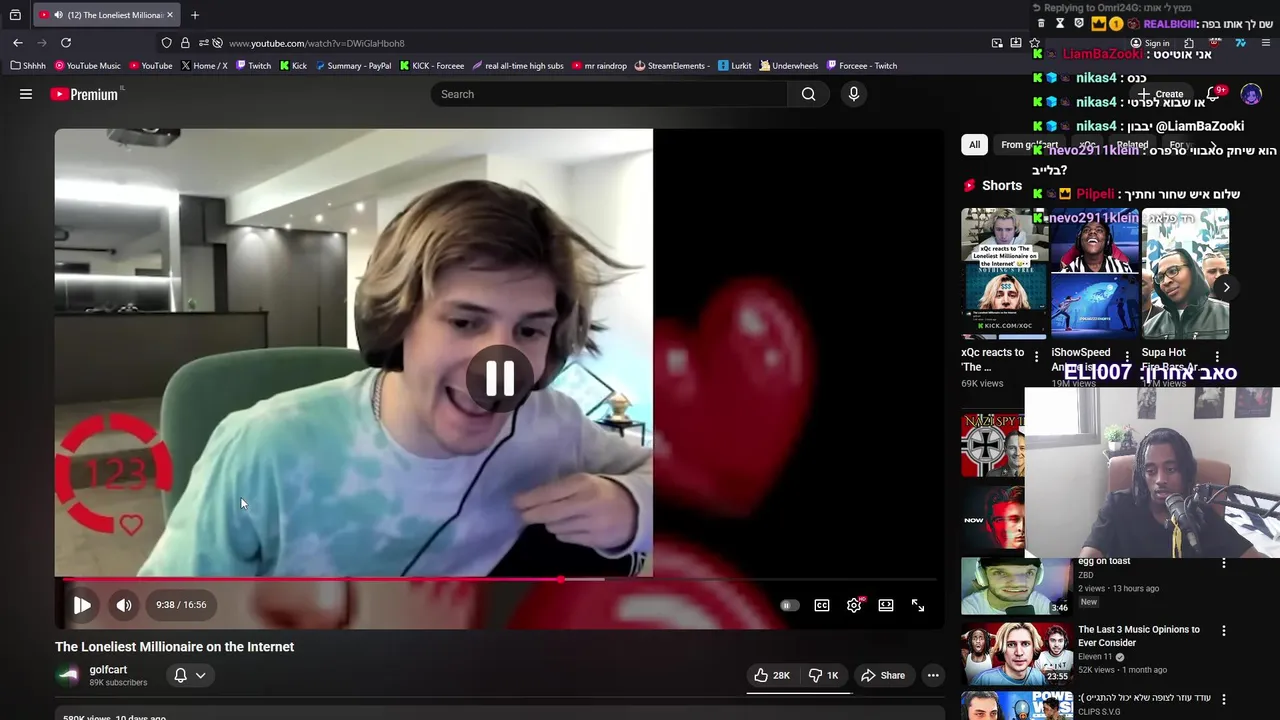
Task: Click the address bar URL
Action: pyautogui.click(x=316, y=44)
